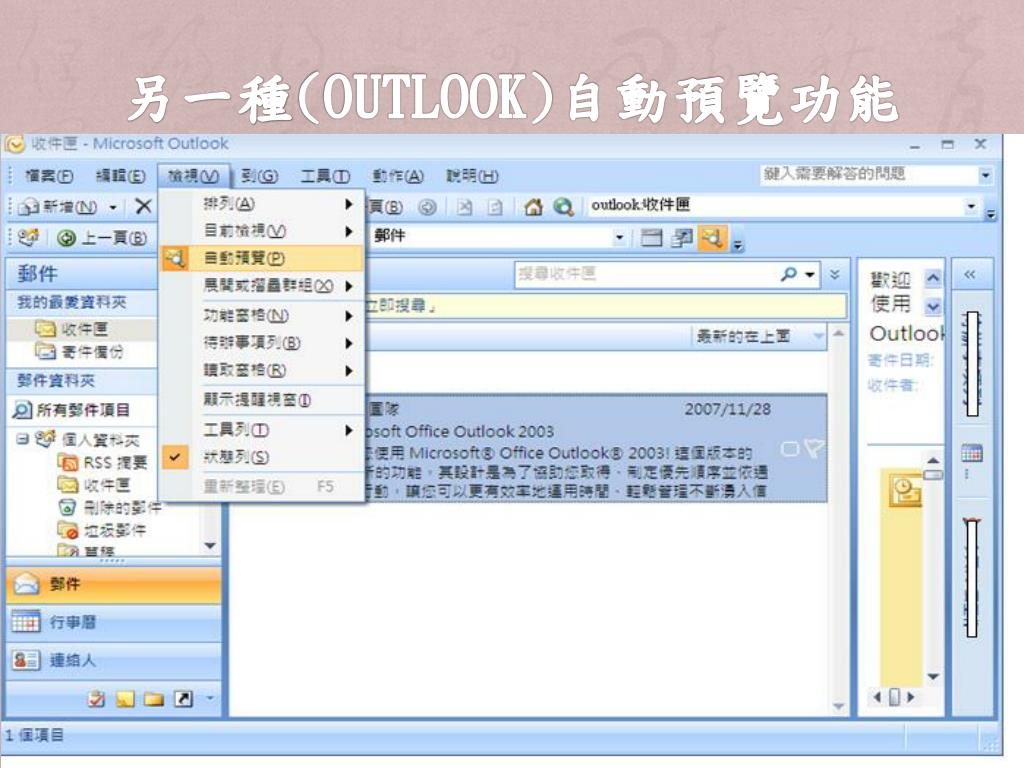Click the folder list scroll-down arrow
Viewport: 1024px width, 768px height.
pos(210,545)
